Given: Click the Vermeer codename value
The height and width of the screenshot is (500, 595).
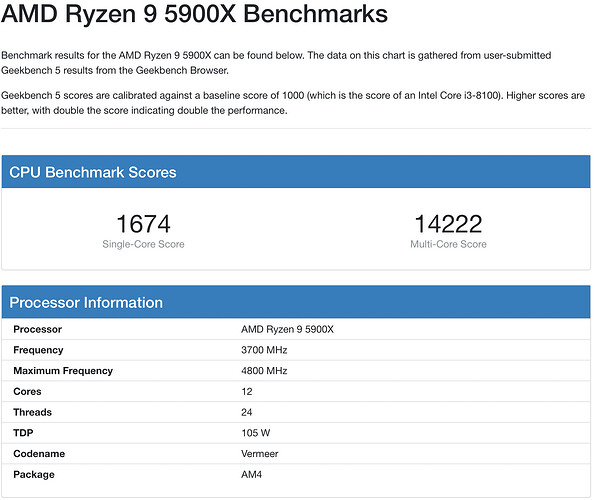Looking at the screenshot, I should [x=260, y=454].
